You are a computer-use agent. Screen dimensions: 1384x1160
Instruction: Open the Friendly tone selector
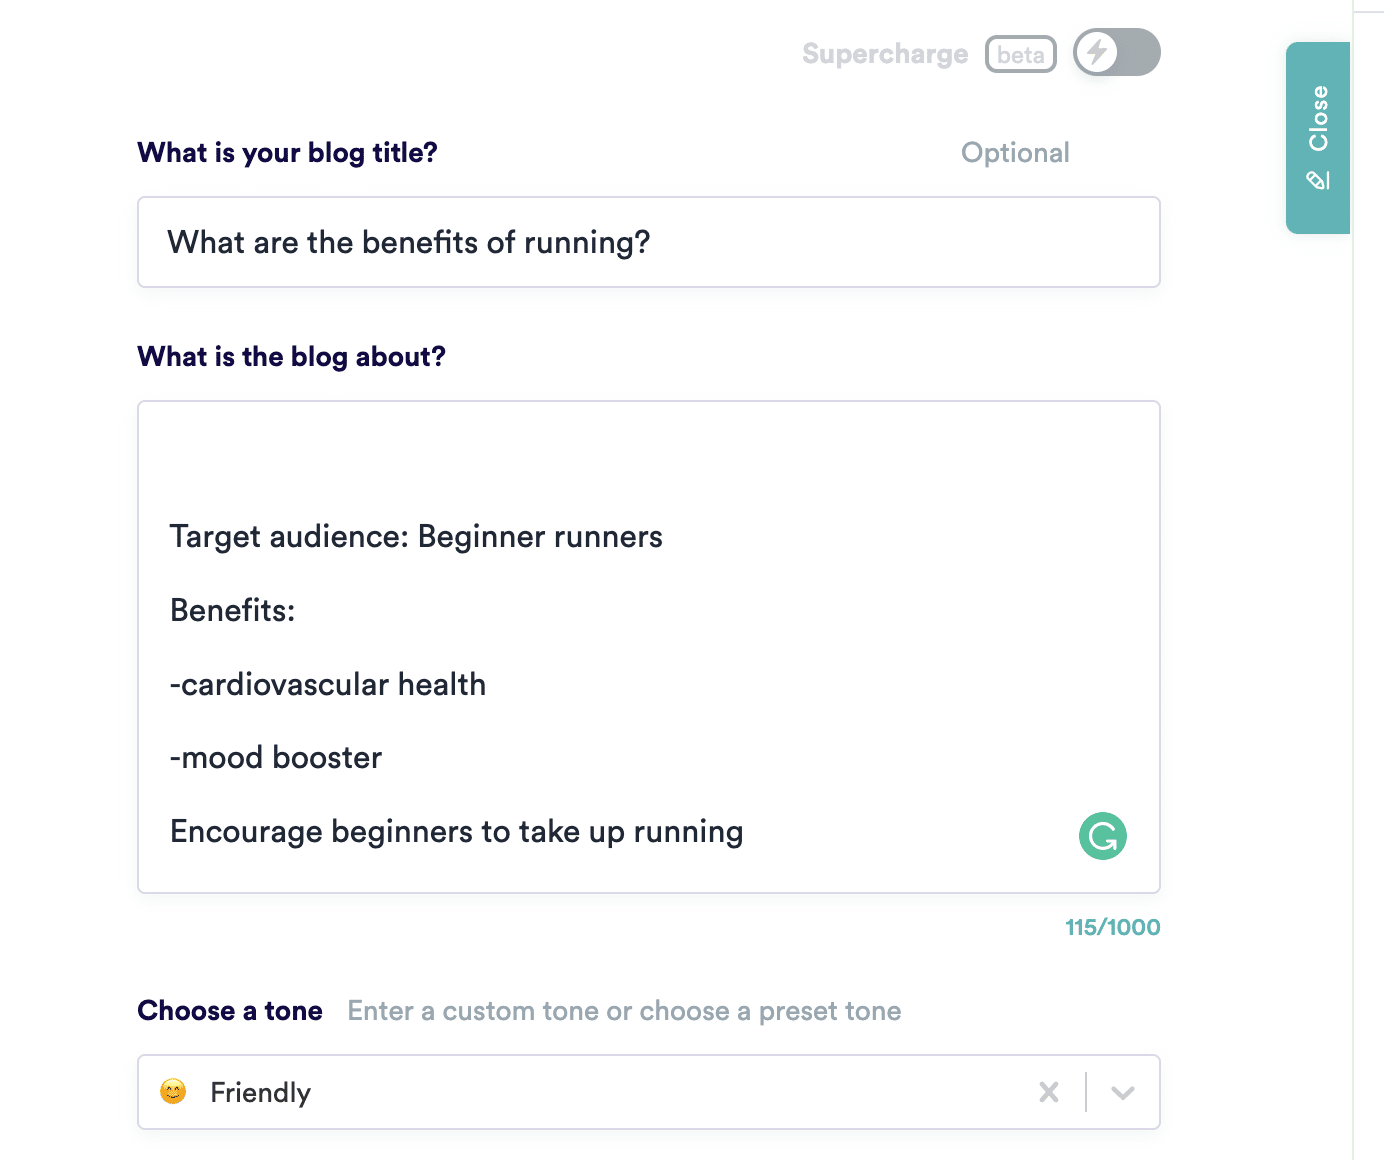[648, 1092]
